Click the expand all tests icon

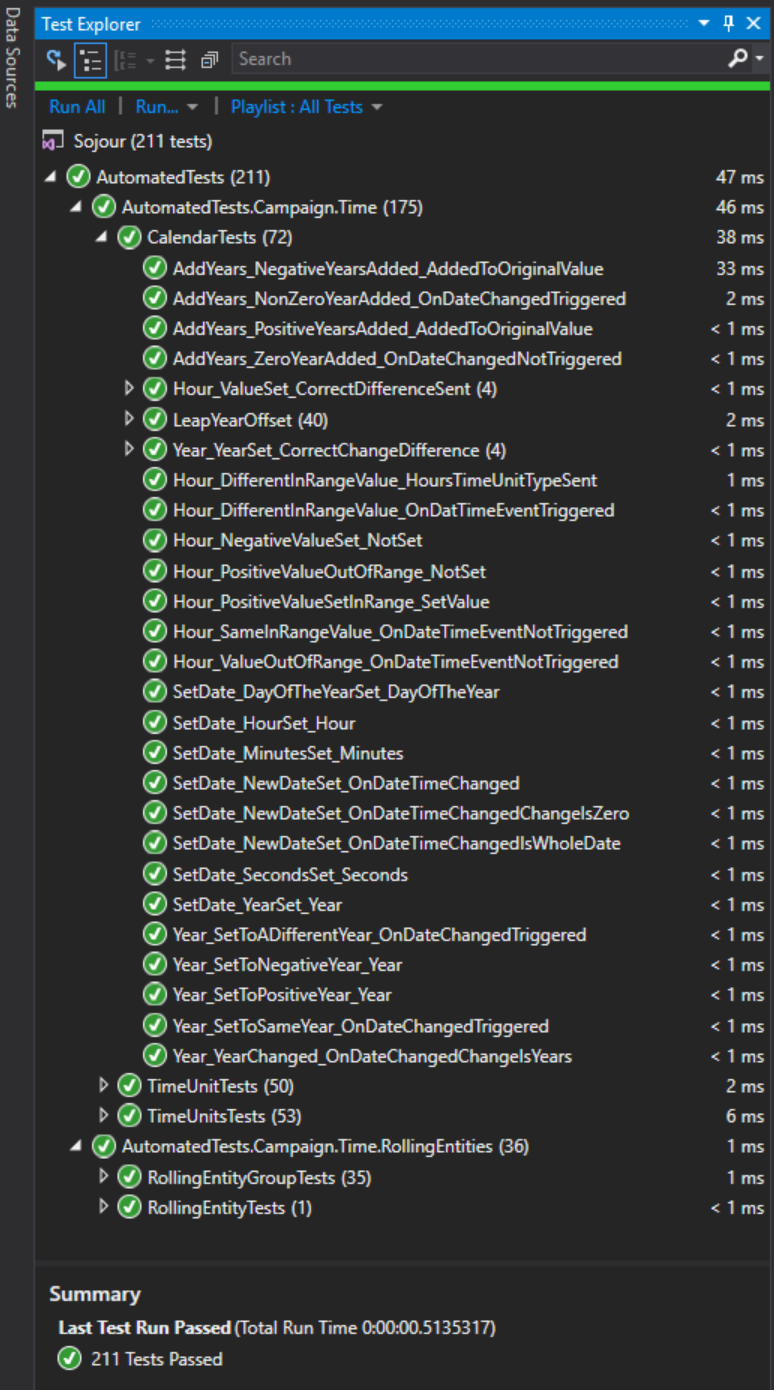(176, 60)
